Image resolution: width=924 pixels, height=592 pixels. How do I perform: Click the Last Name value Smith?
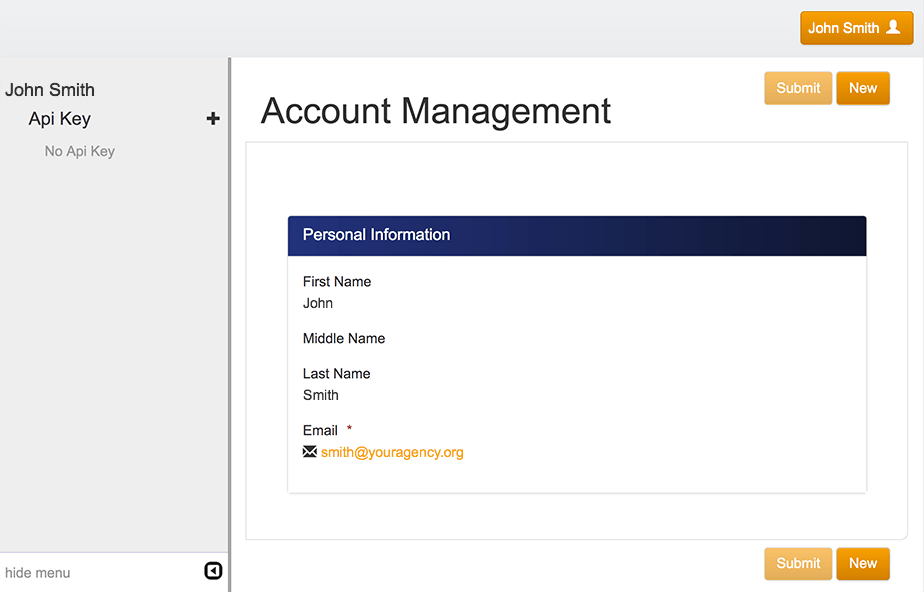(321, 395)
